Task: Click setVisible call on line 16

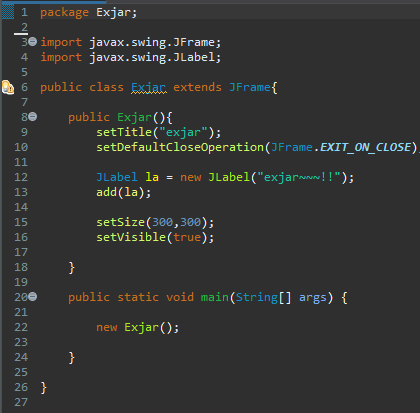Action: [131, 237]
